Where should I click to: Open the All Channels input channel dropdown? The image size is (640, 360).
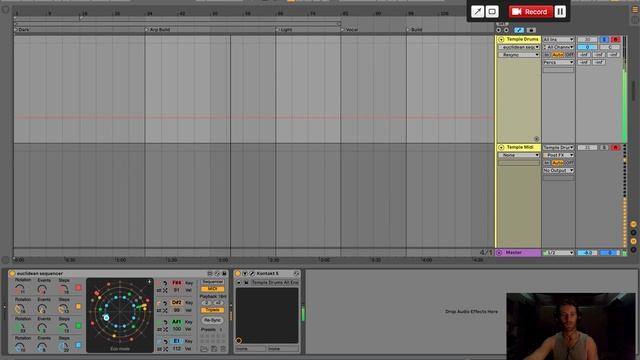558,47
